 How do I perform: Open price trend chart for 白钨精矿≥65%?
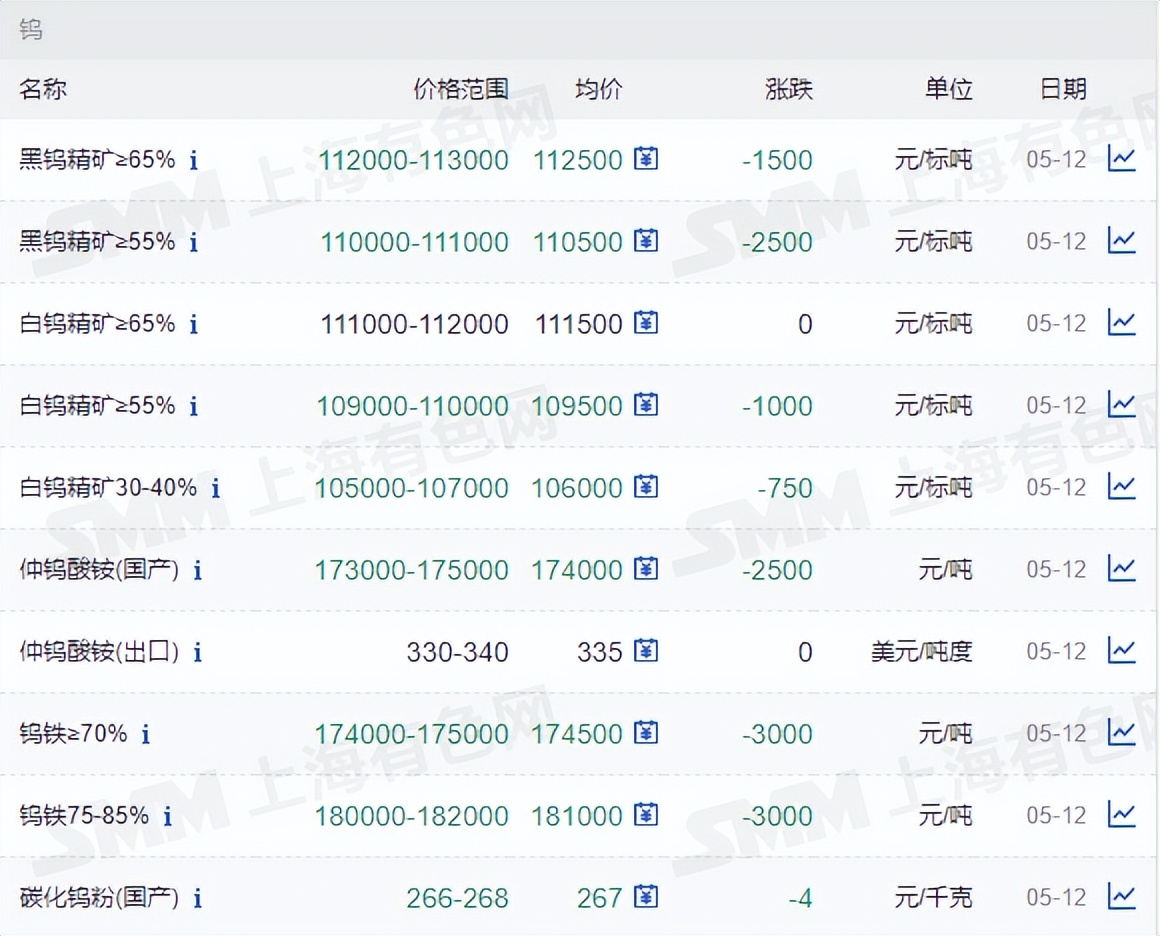1122,323
